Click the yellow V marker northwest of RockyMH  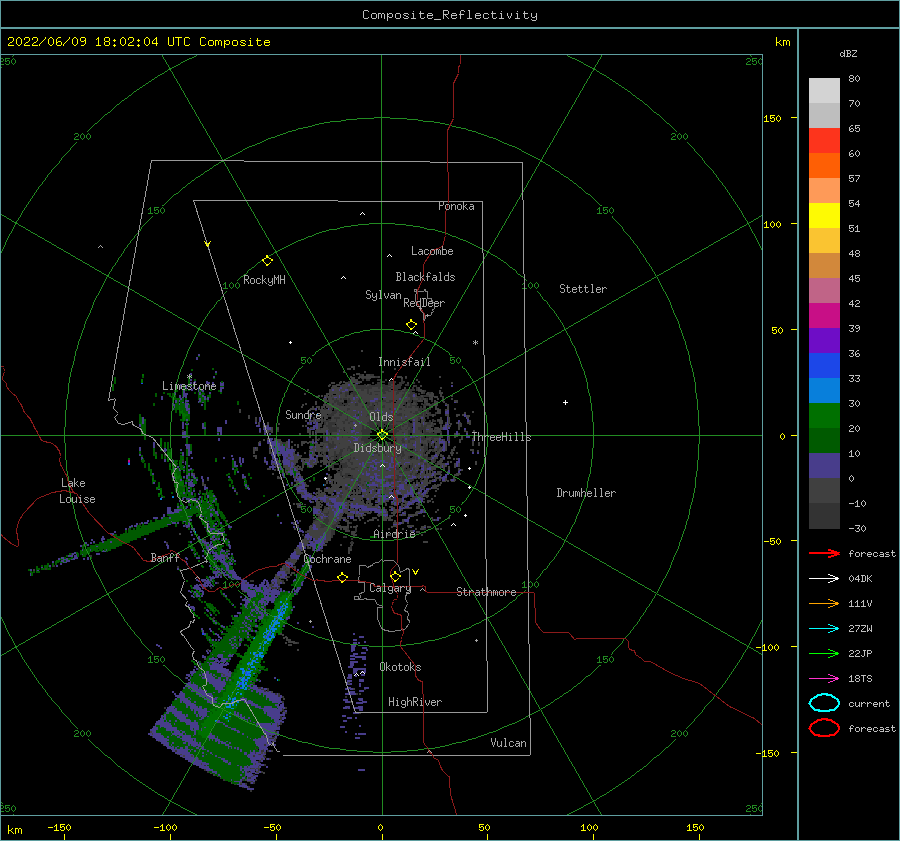coord(208,244)
